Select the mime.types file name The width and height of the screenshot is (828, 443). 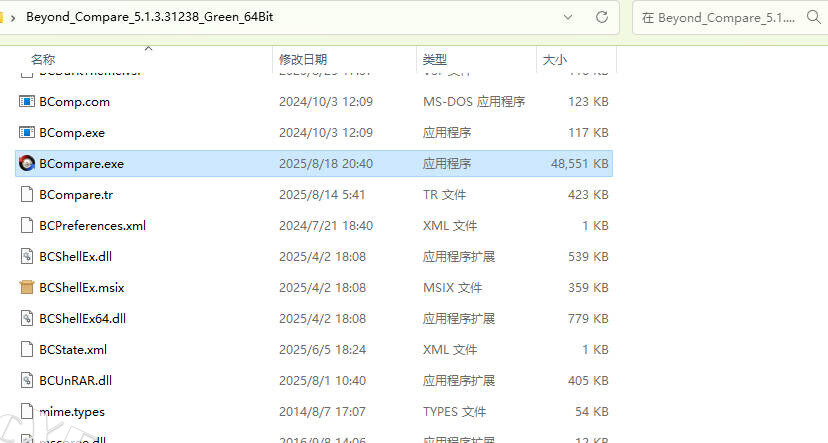[x=72, y=412]
